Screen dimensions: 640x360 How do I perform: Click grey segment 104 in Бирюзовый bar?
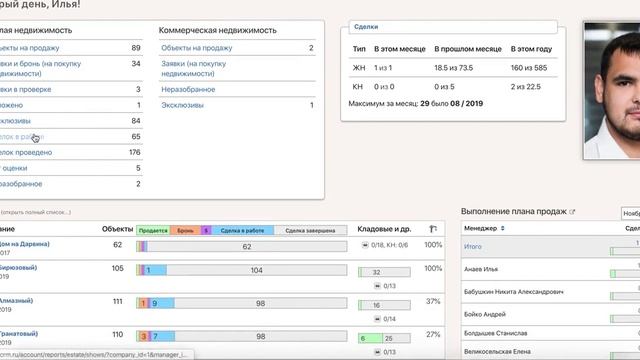pyautogui.click(x=257, y=270)
